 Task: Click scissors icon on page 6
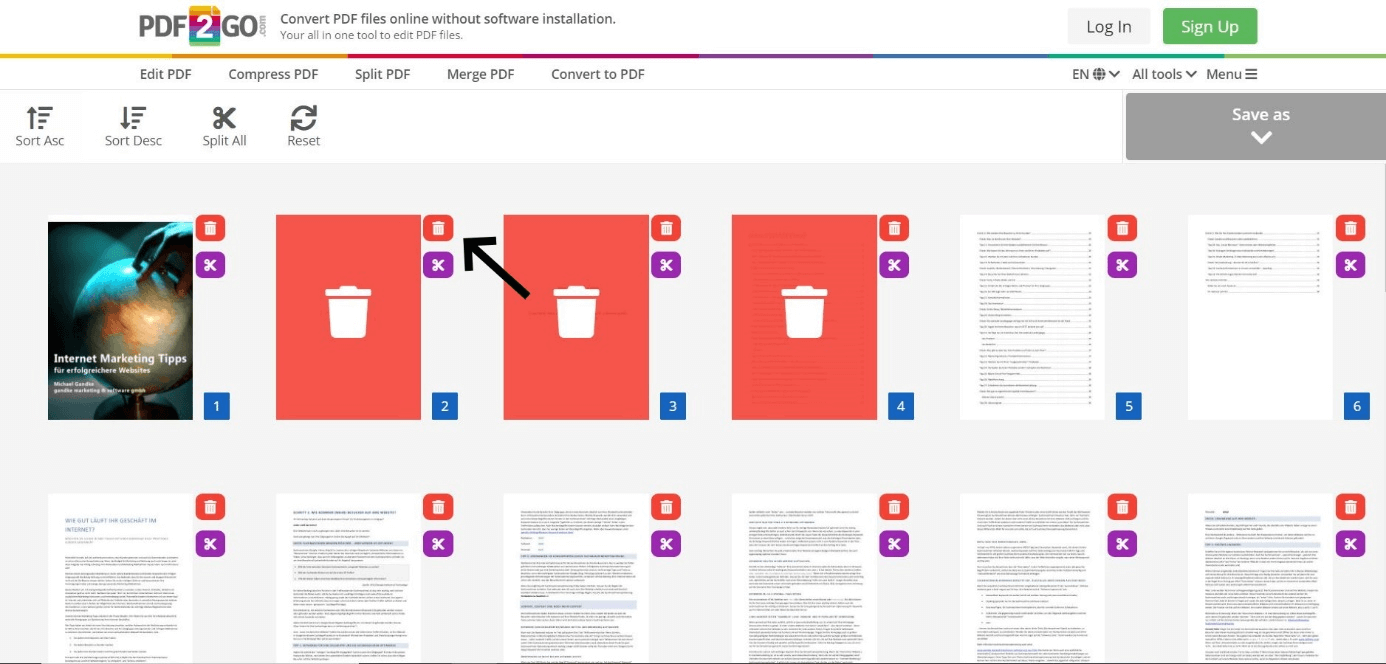tap(1350, 265)
